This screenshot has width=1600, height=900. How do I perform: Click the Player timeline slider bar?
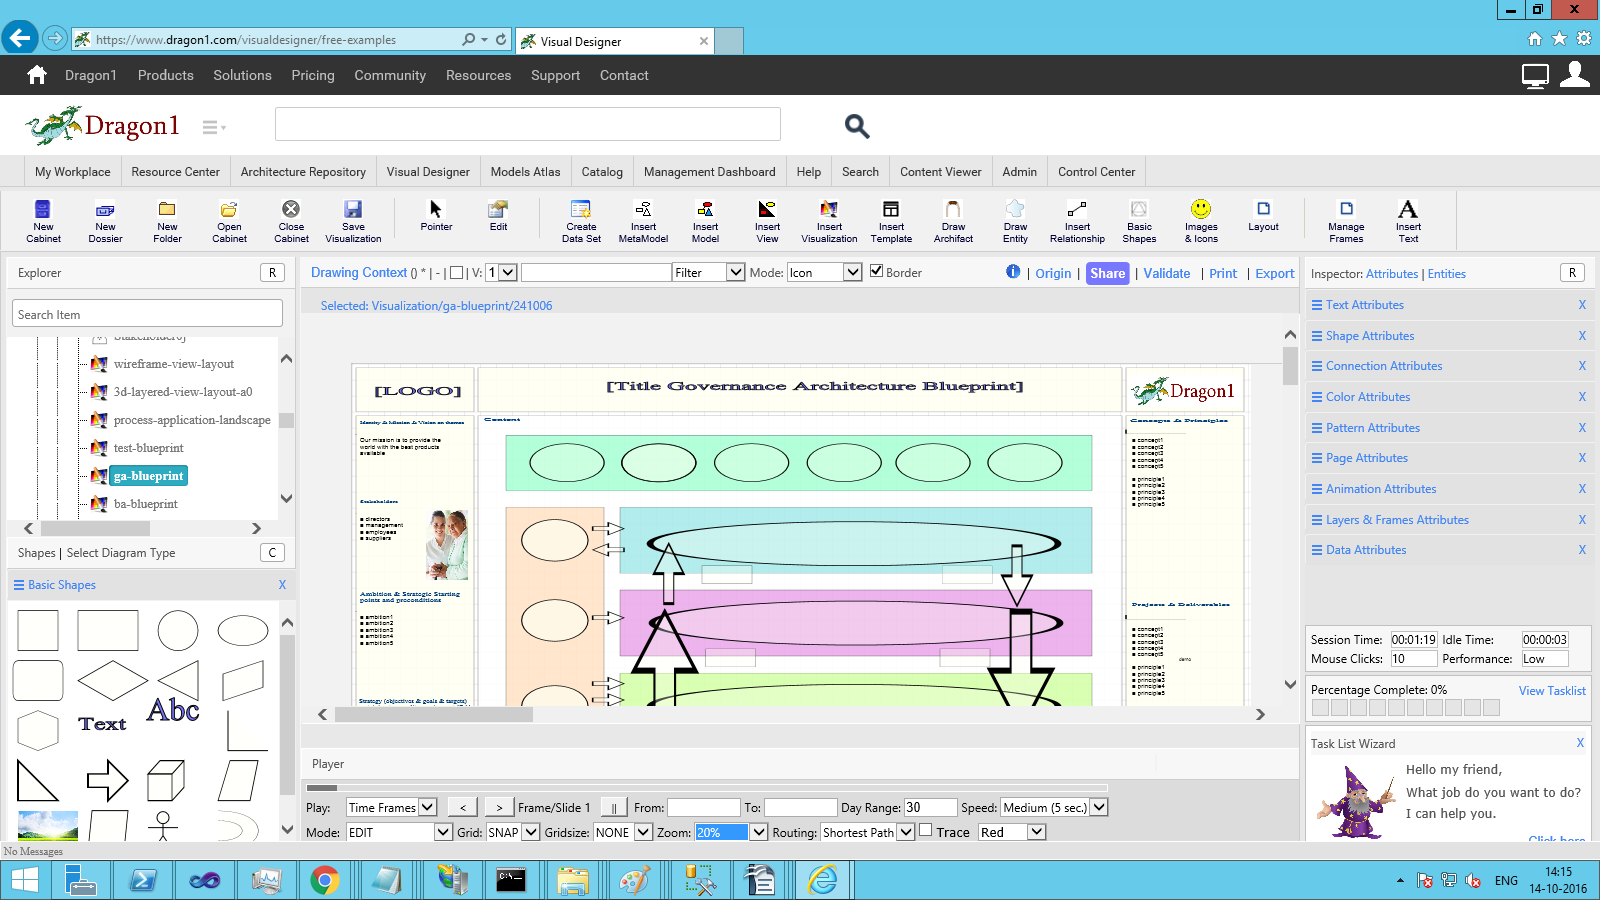[x=706, y=788]
